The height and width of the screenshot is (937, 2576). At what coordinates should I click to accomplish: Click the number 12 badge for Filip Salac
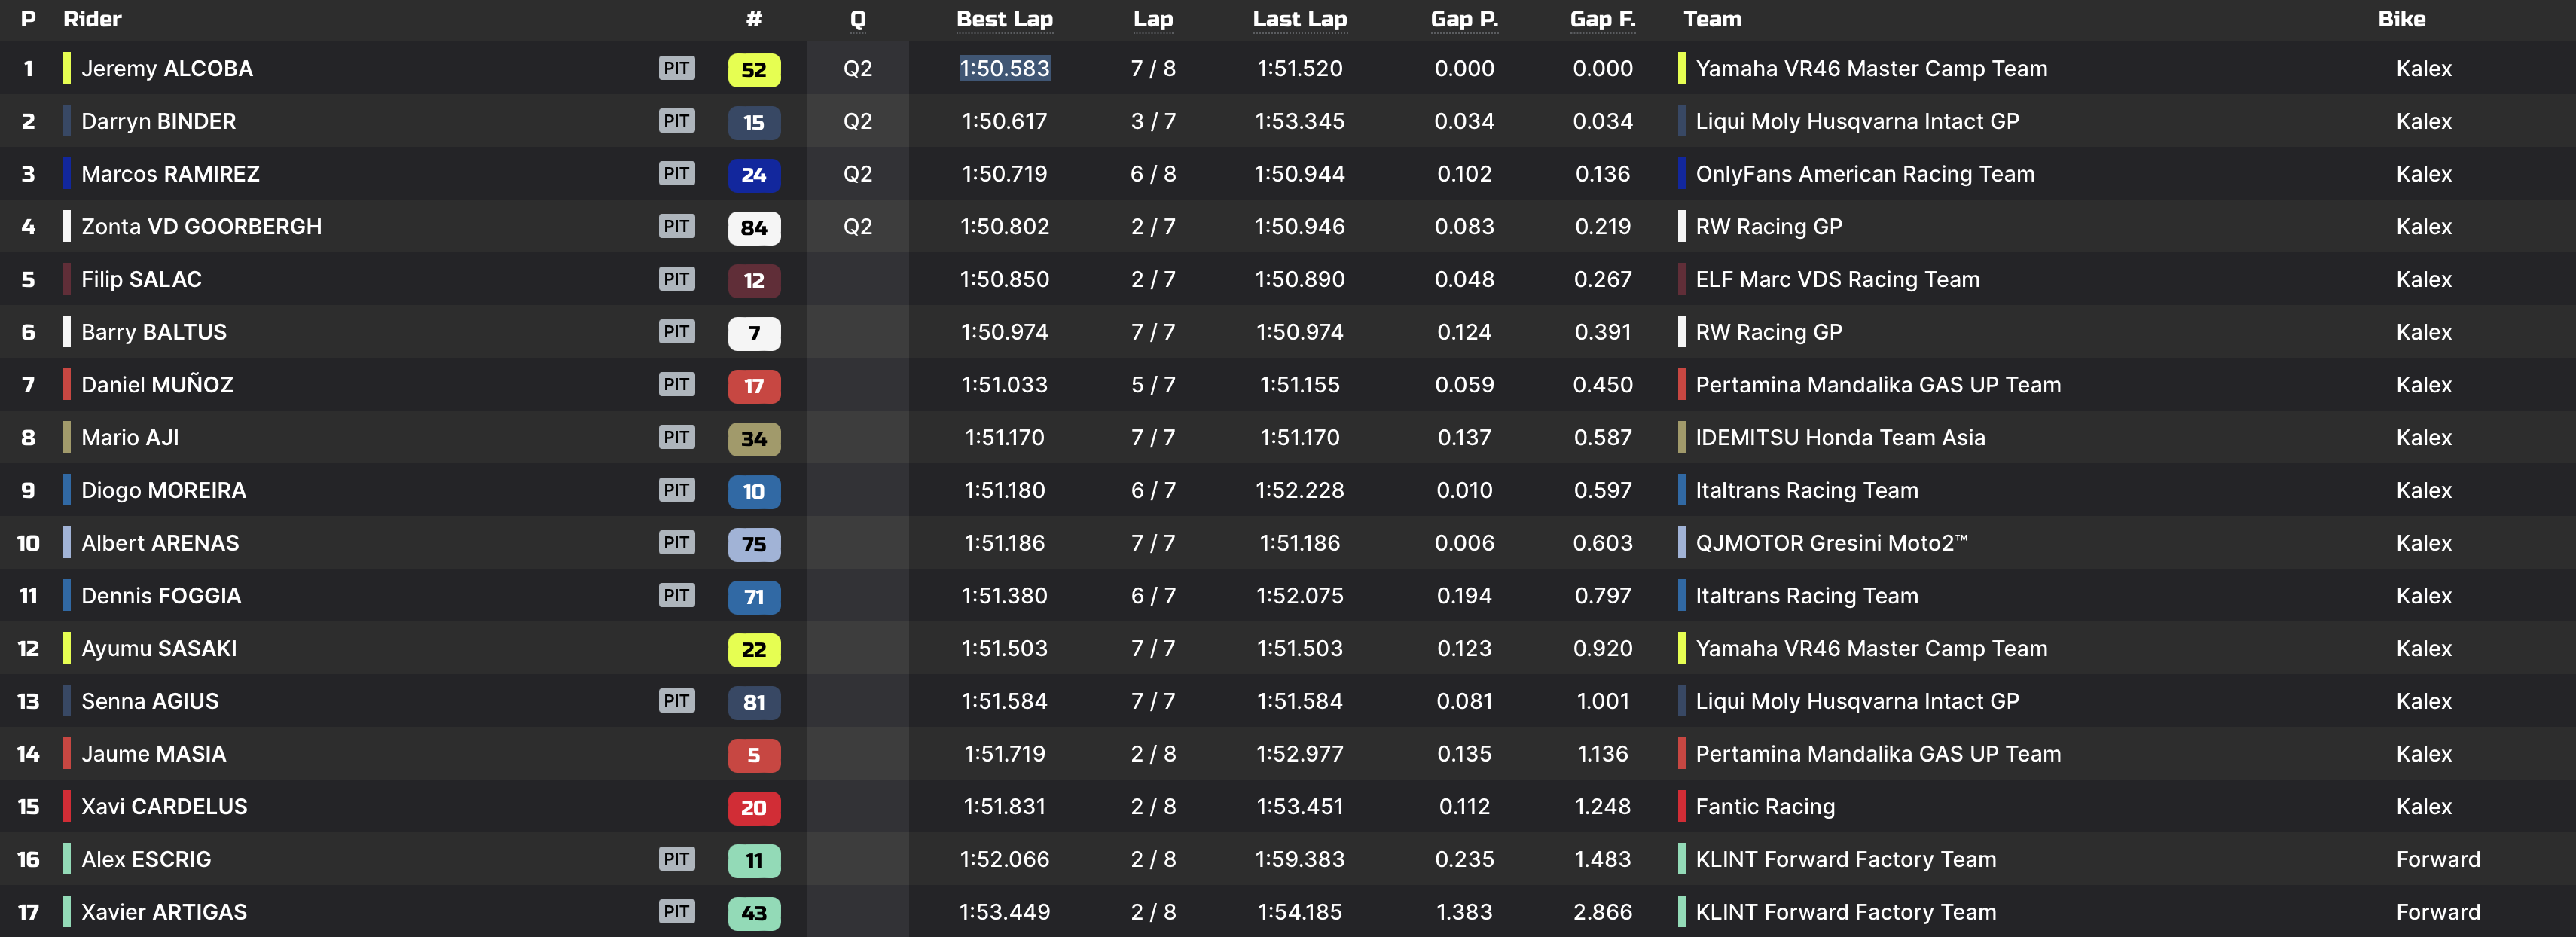click(754, 280)
